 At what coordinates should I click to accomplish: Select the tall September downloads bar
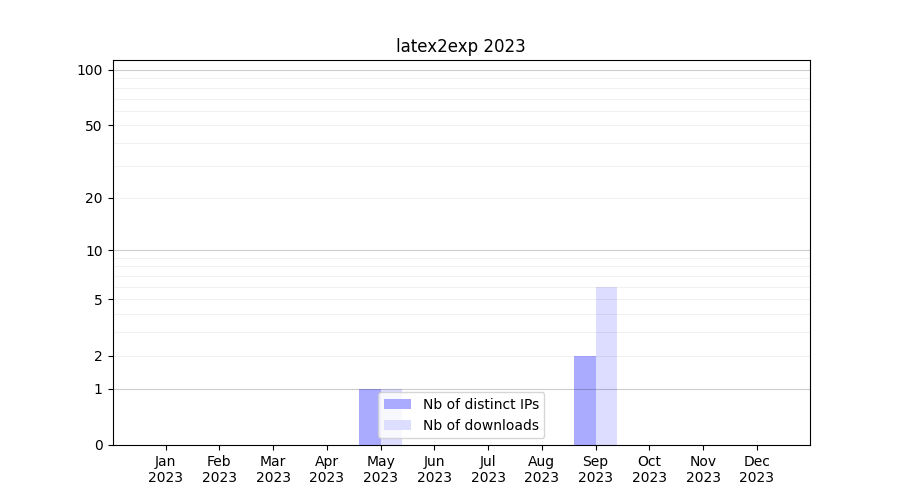606,365
